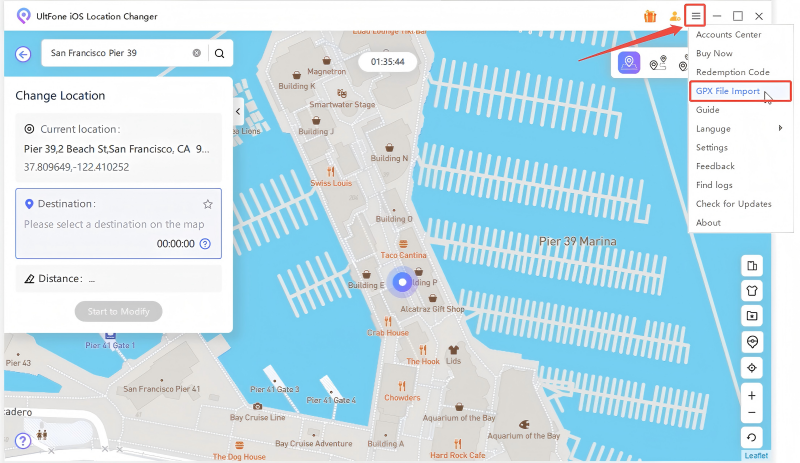This screenshot has width=800, height=463.
Task: Click the Taco Cantina map label
Action: point(403,255)
